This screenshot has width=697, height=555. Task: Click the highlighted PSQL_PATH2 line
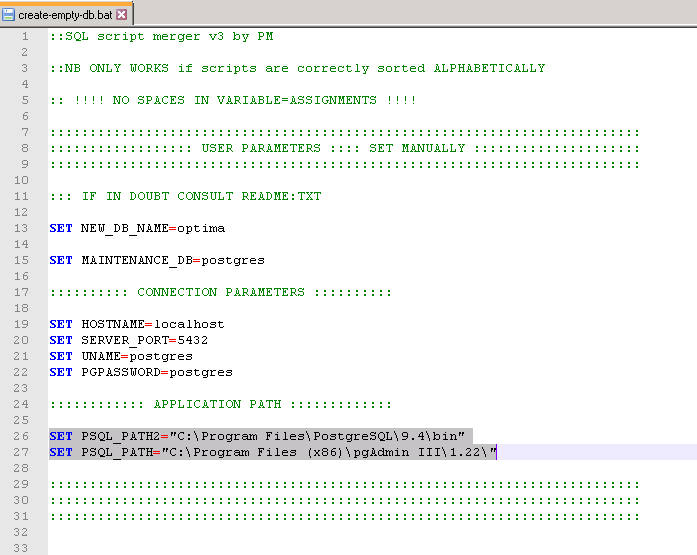pos(260,436)
